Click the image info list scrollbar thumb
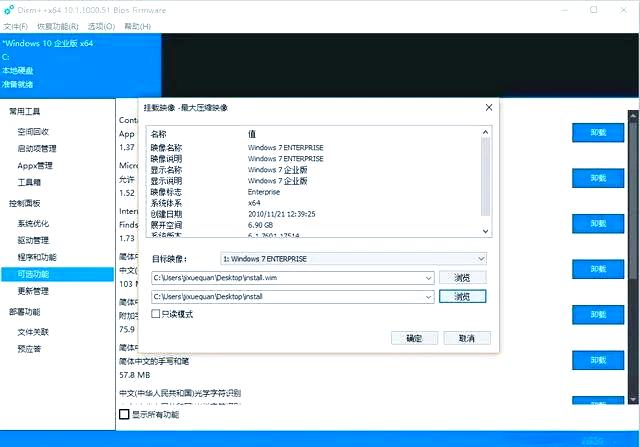This screenshot has height=447, width=640. (485, 176)
